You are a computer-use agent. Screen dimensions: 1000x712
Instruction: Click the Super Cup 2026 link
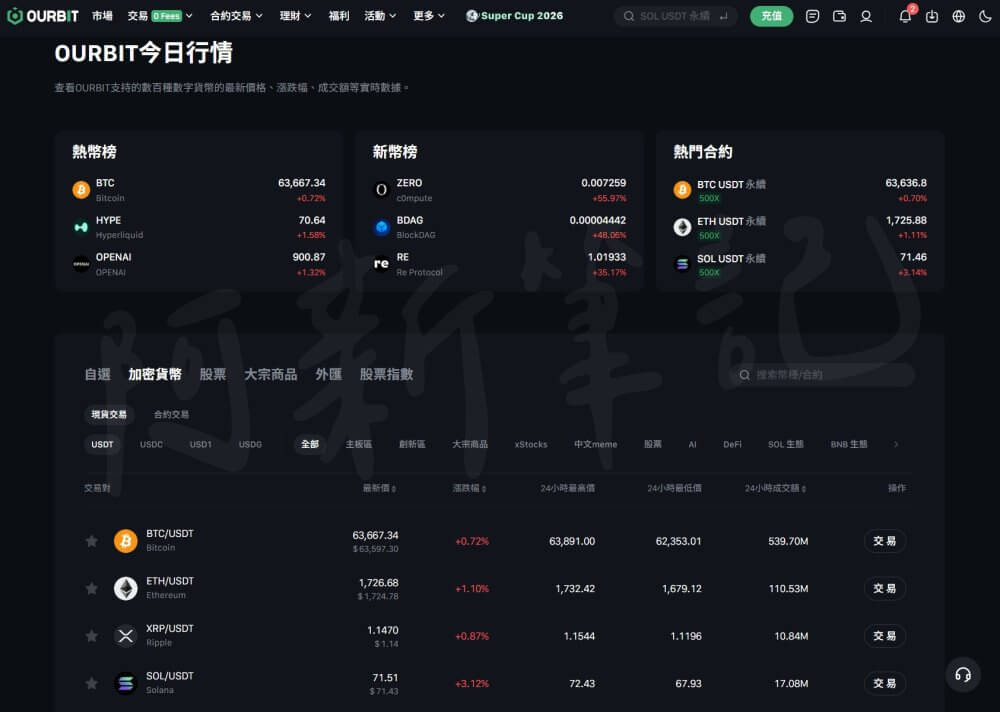[x=514, y=16]
